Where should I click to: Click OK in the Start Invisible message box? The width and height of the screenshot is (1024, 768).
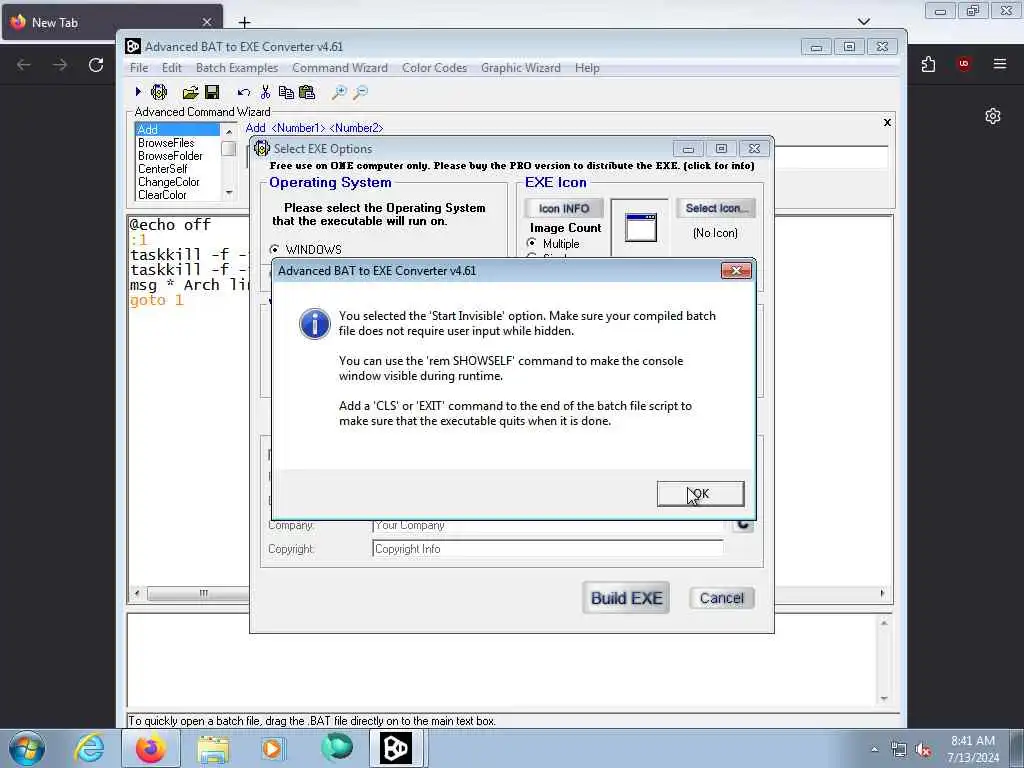[700, 494]
